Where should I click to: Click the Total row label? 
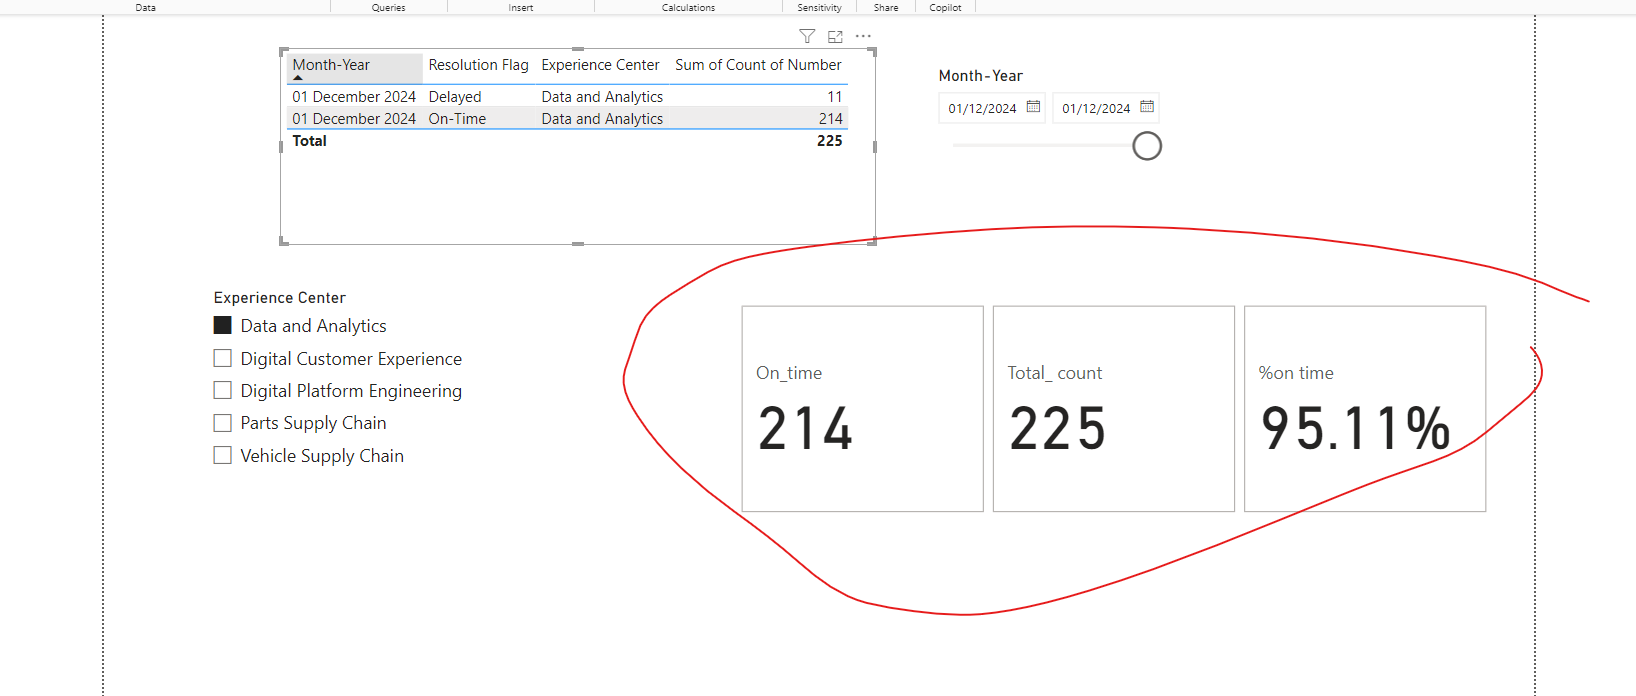pos(309,141)
